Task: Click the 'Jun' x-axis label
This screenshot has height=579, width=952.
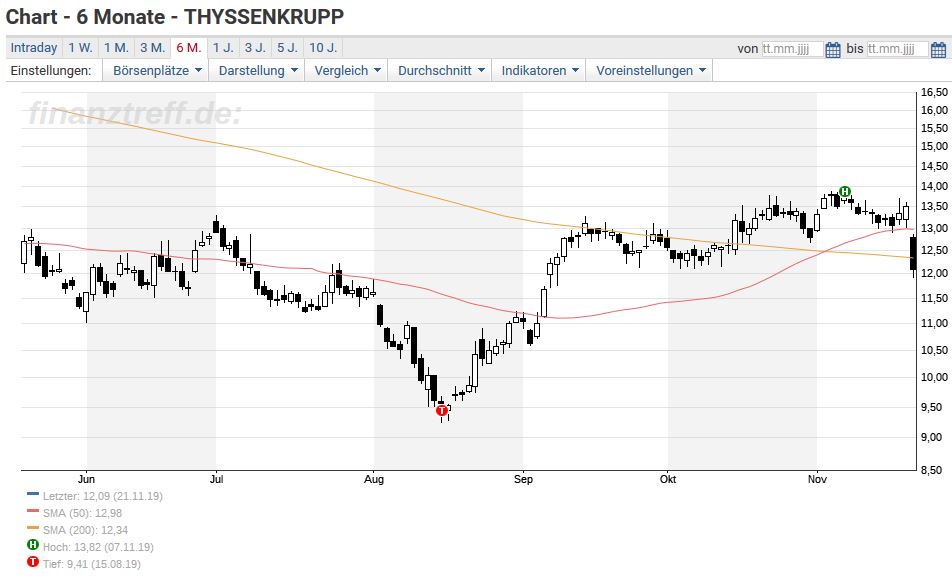Action: coord(87,479)
